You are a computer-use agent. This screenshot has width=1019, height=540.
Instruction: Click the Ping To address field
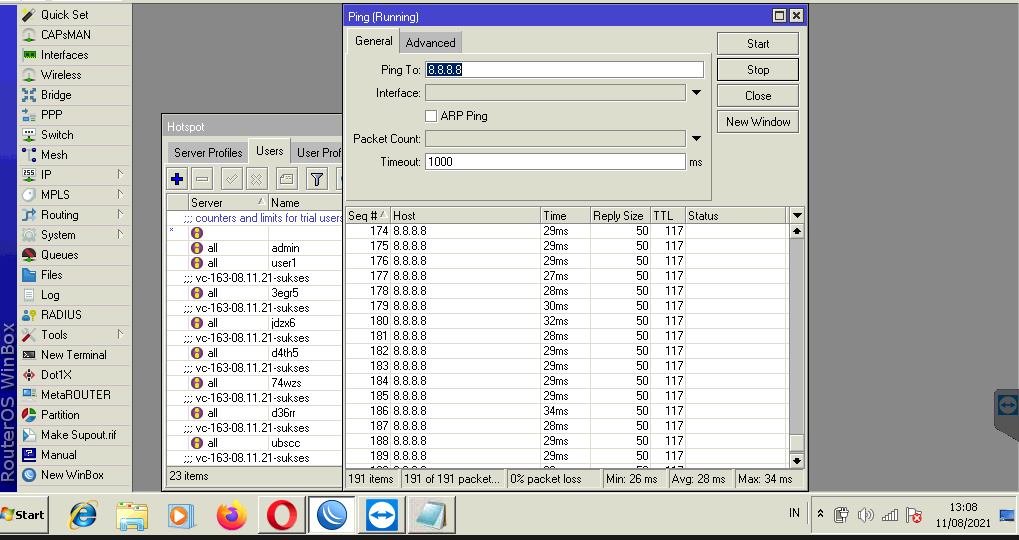pos(564,70)
